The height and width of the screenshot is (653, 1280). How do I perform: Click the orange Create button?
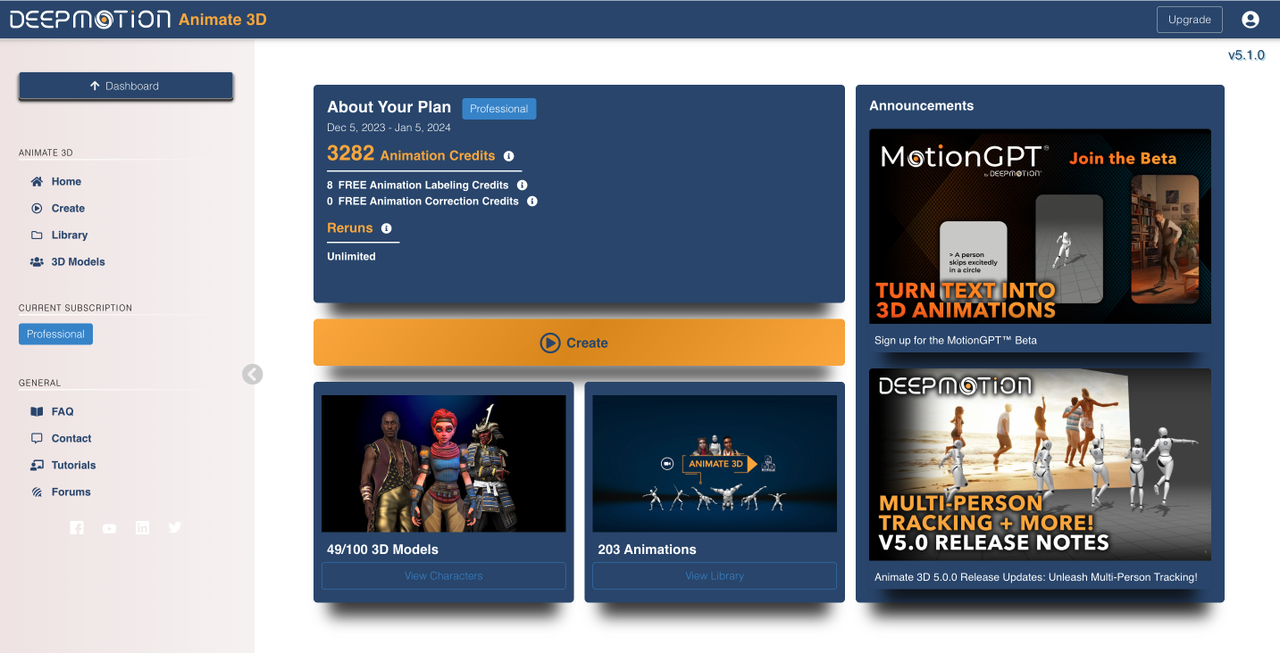(x=578, y=343)
